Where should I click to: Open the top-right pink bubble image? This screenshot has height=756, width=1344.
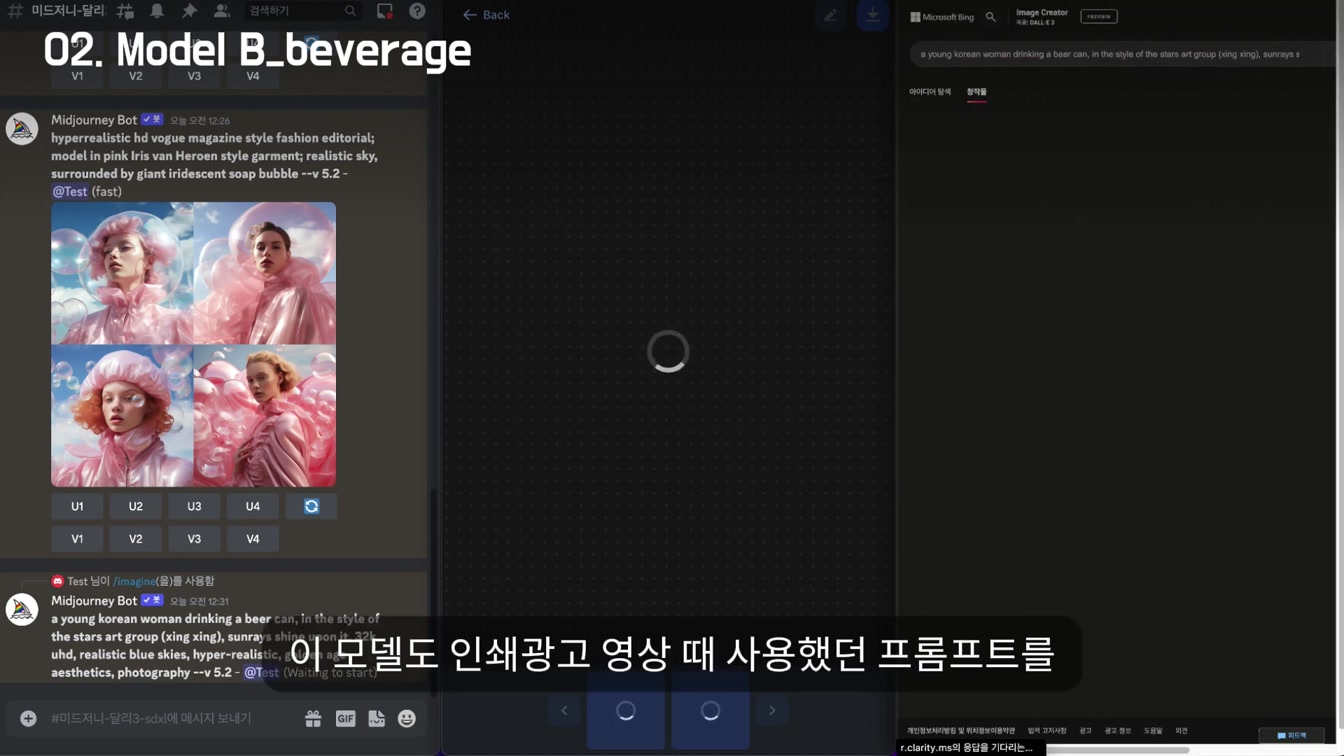point(265,273)
